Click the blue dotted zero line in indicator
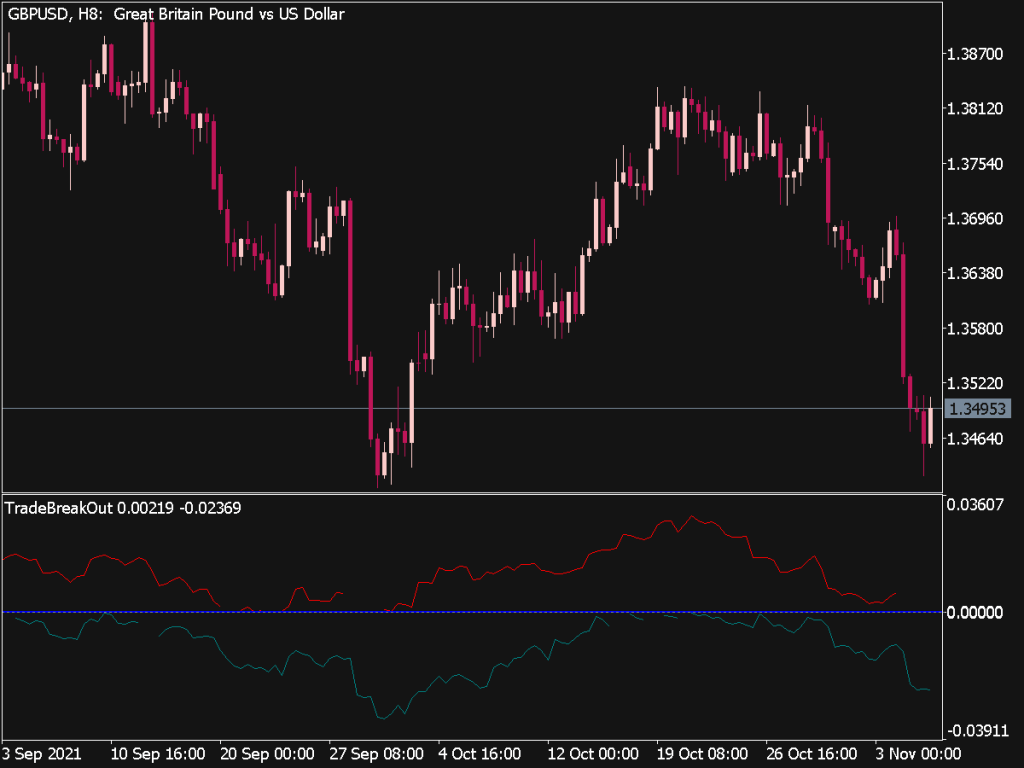 tap(500, 612)
